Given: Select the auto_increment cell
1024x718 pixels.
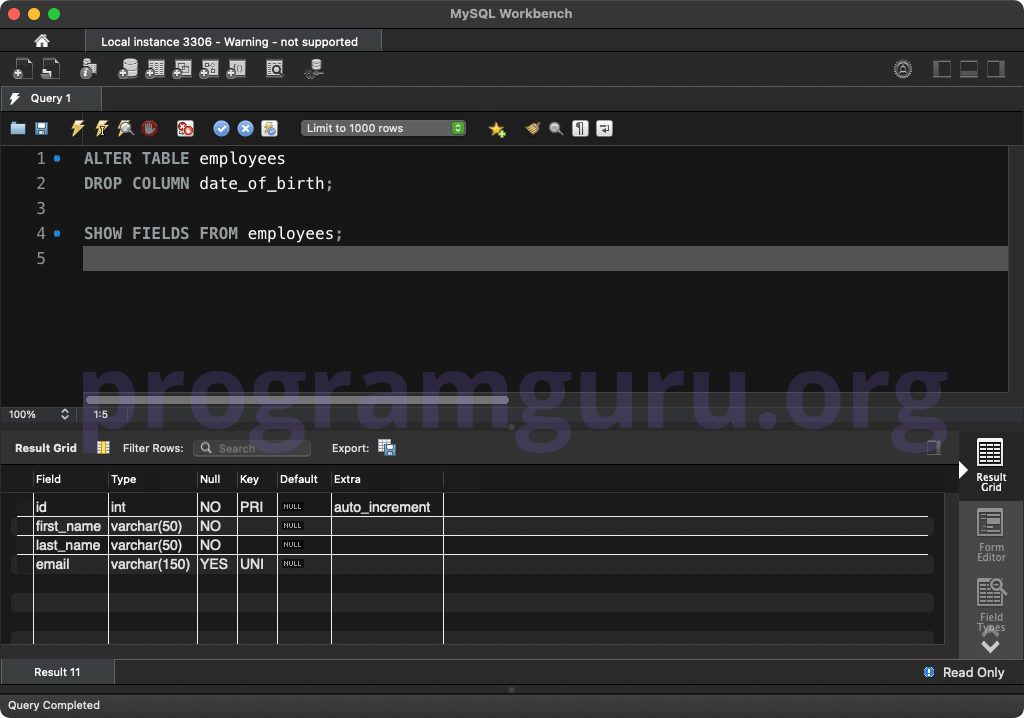Looking at the screenshot, I should click(387, 507).
